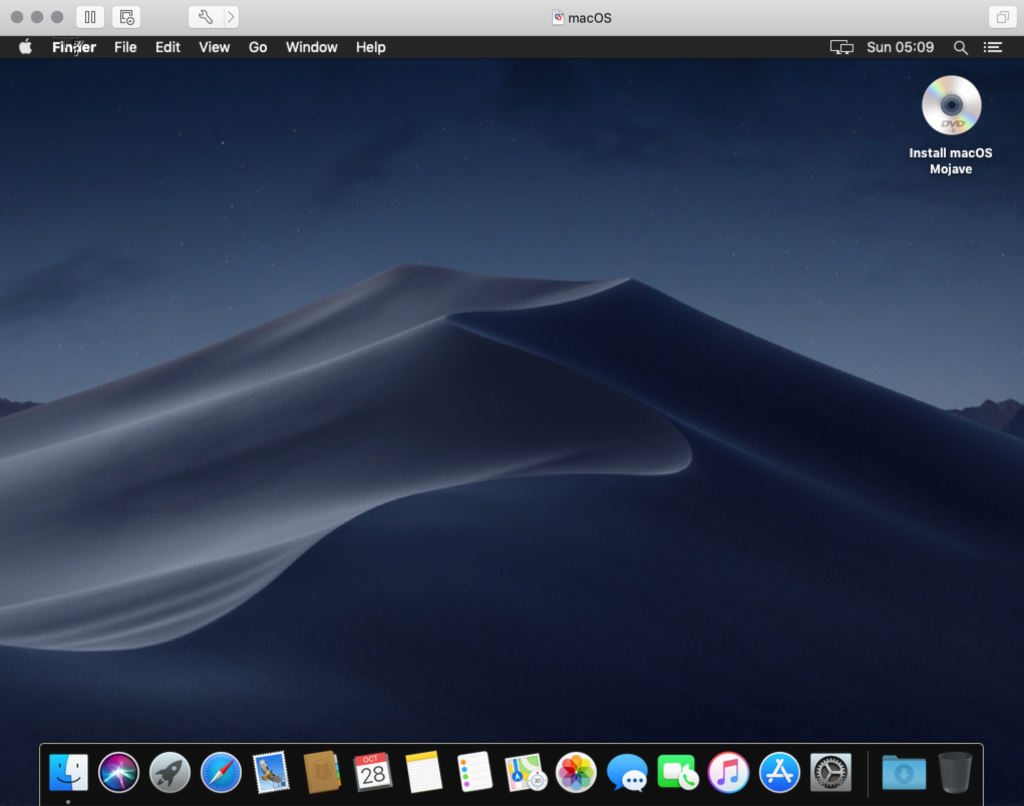Open the View menu

[214, 47]
